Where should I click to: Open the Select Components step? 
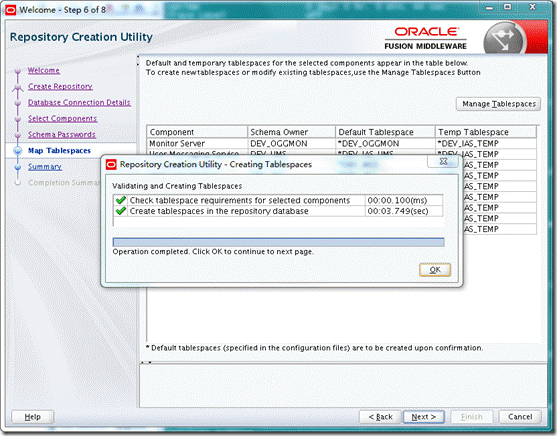[63, 118]
